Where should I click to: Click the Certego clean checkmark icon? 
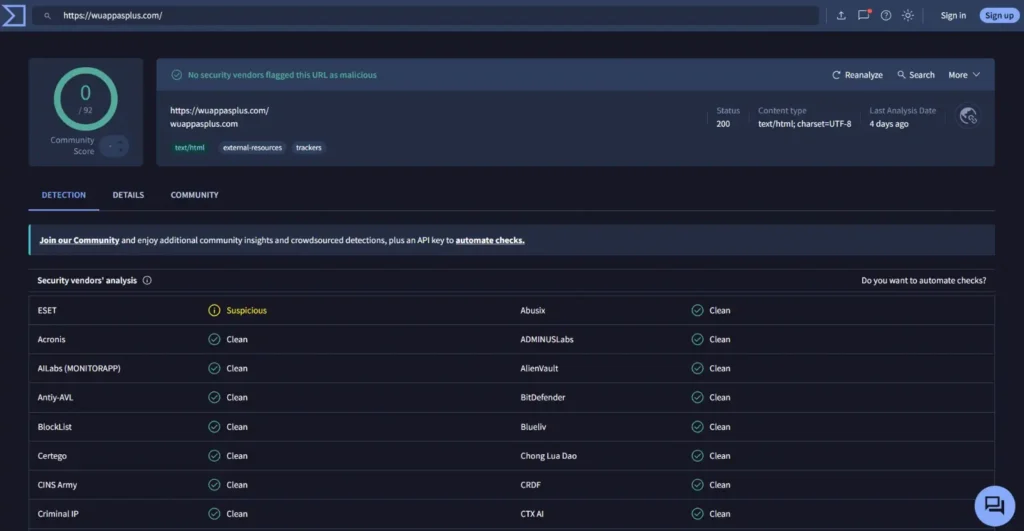point(214,456)
